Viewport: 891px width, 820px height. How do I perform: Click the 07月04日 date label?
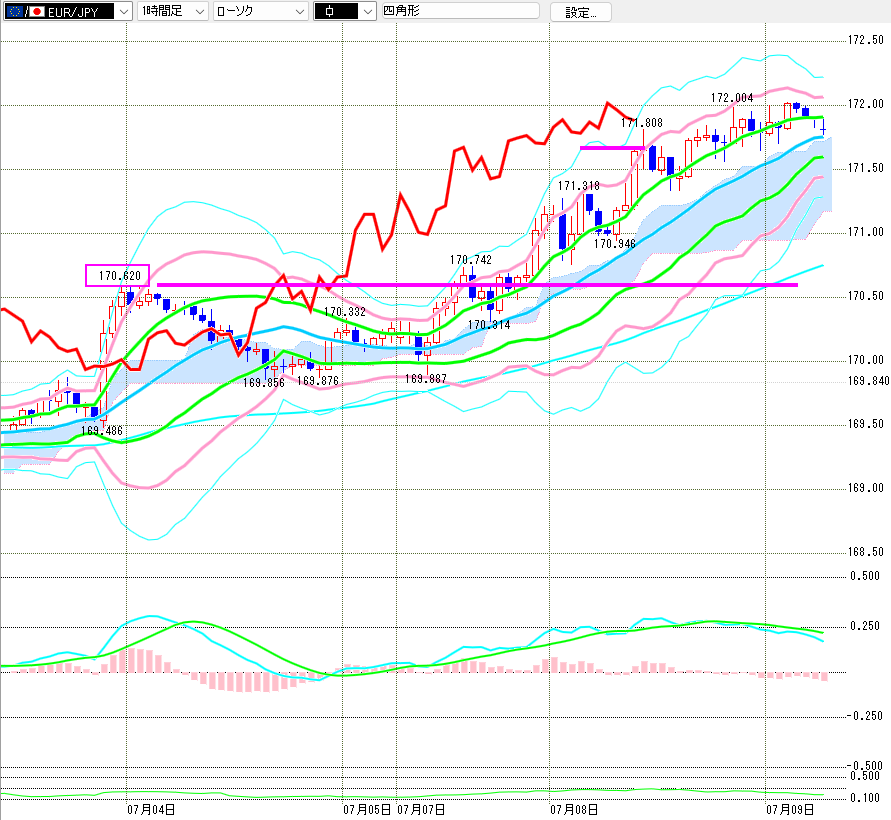coord(151,809)
